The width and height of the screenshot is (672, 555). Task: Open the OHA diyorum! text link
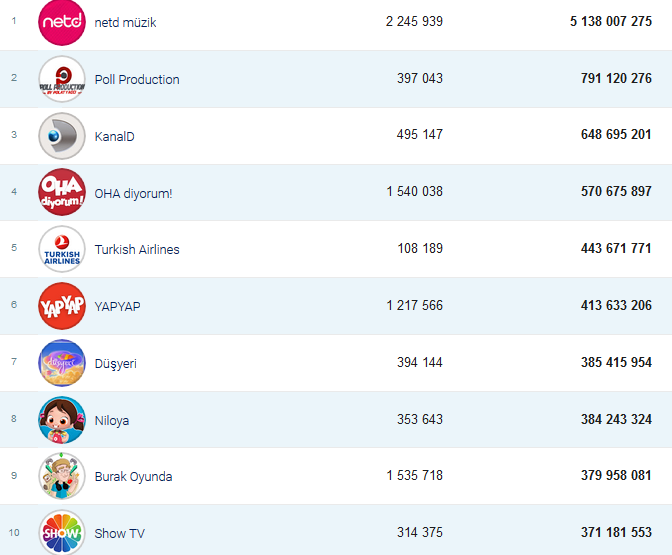point(133,193)
